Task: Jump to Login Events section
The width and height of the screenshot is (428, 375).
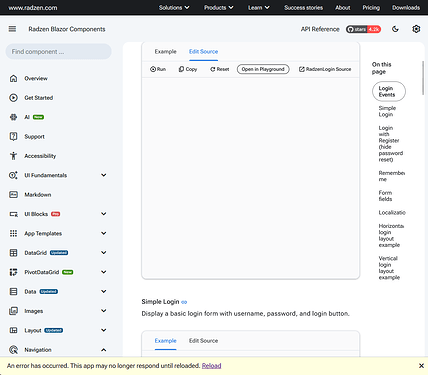Action: pyautogui.click(x=389, y=91)
